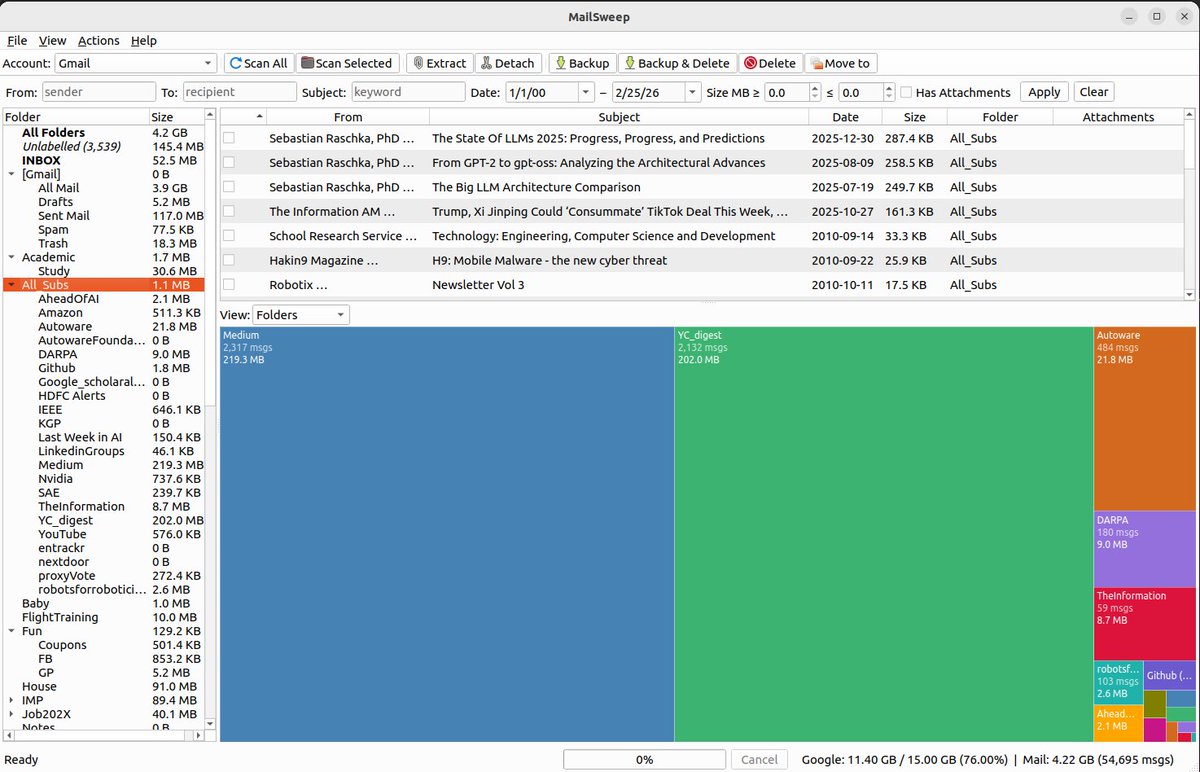
Task: Select the red TheInformation treemap block
Action: (x=1145, y=623)
